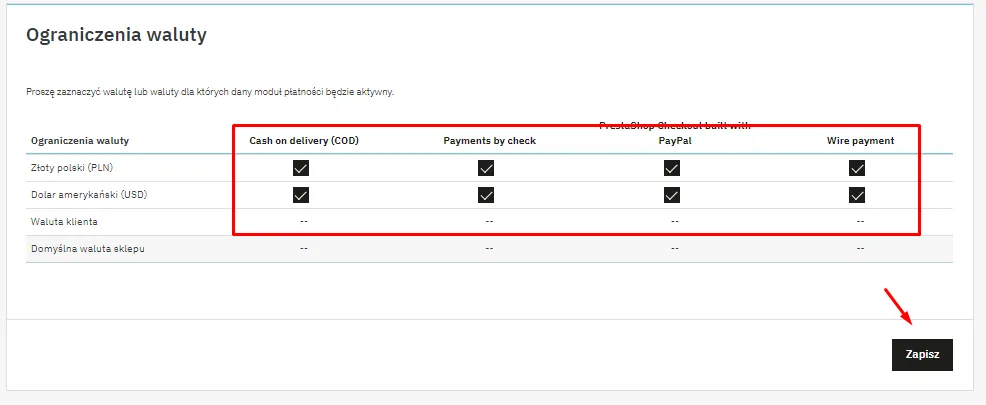Click the Proszę zaznaczyć walutę instruction text
The width and height of the screenshot is (986, 405).
[210, 92]
